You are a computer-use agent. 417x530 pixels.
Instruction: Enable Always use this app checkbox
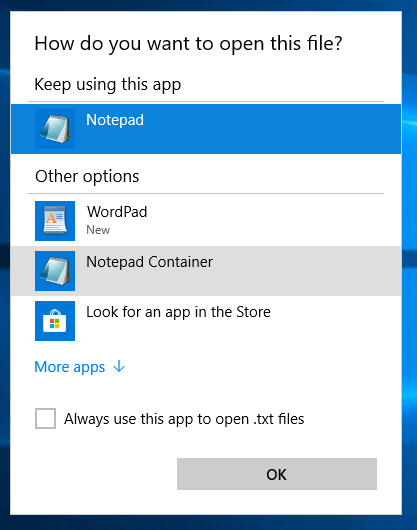click(x=45, y=418)
